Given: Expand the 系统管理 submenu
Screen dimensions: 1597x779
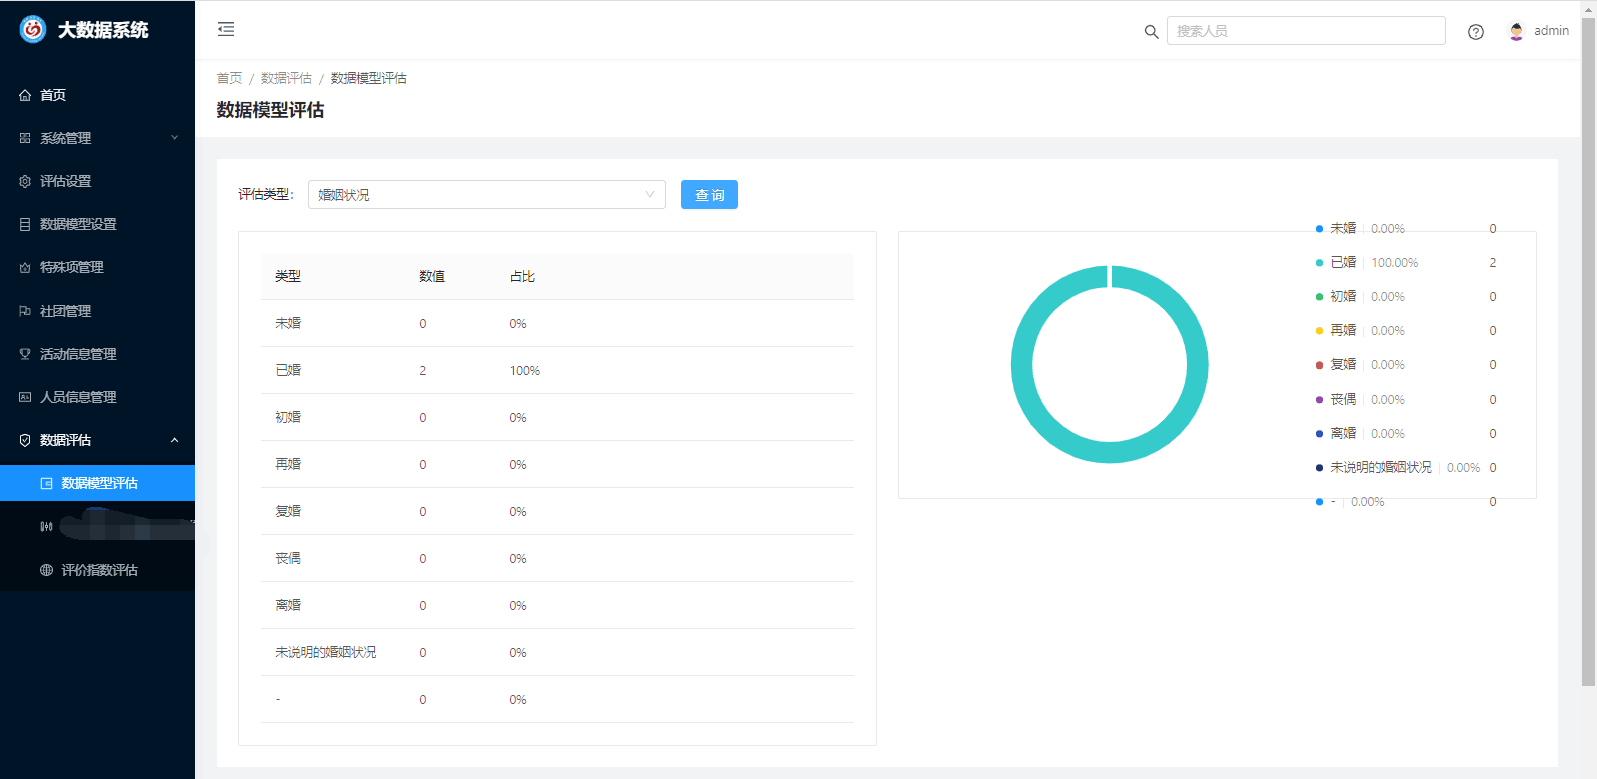Looking at the screenshot, I should click(97, 138).
